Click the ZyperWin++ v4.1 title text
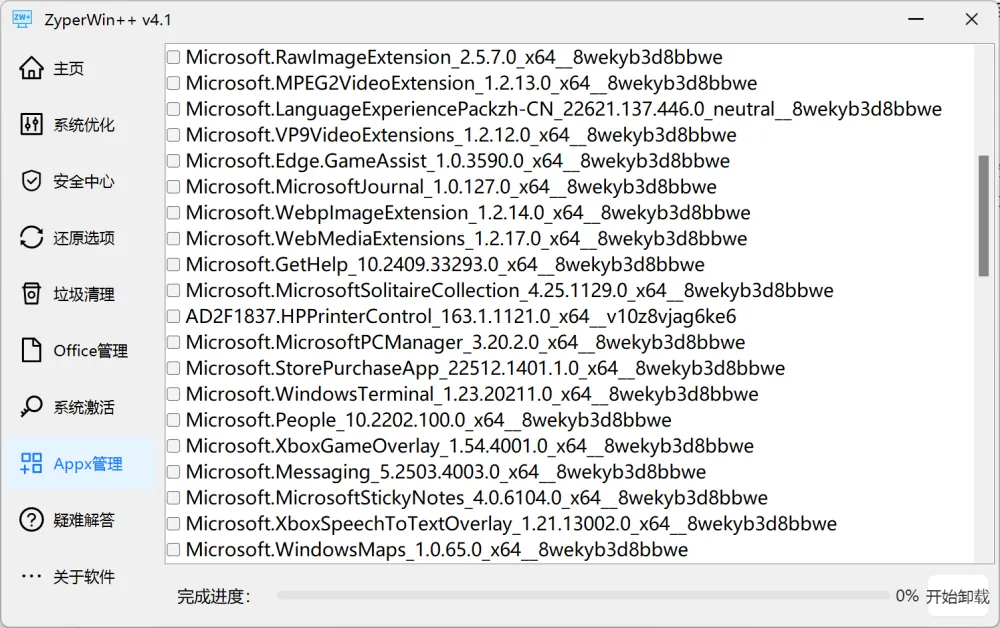The image size is (1000, 628). [108, 20]
